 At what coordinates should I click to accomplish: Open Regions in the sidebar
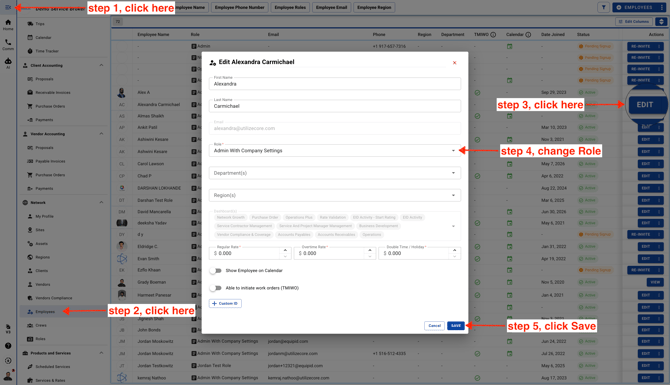tap(42, 258)
